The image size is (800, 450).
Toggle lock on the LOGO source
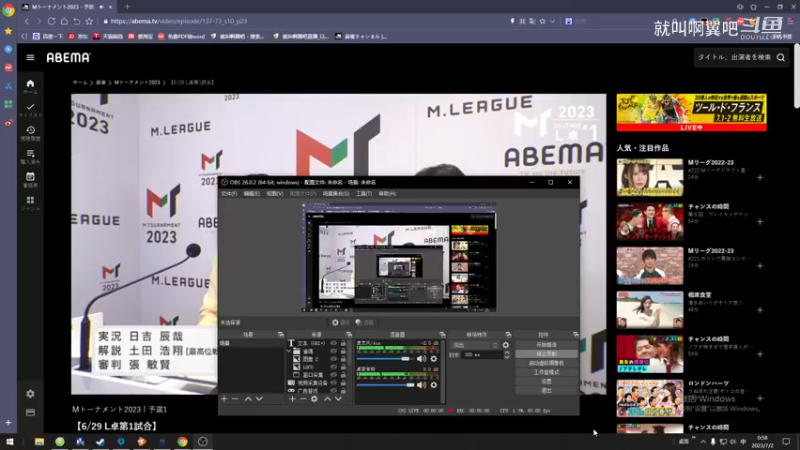tap(343, 367)
